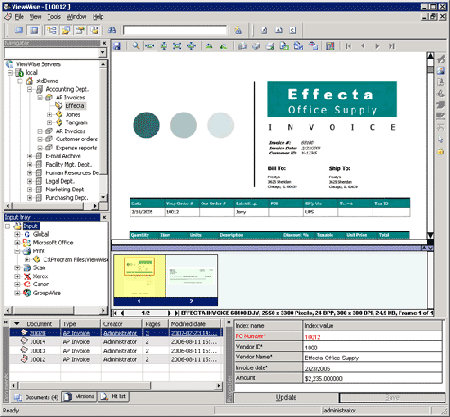Viewport: 450px width, 417px height.
Task: Save the document with the floppy disk icon
Action: point(117,46)
